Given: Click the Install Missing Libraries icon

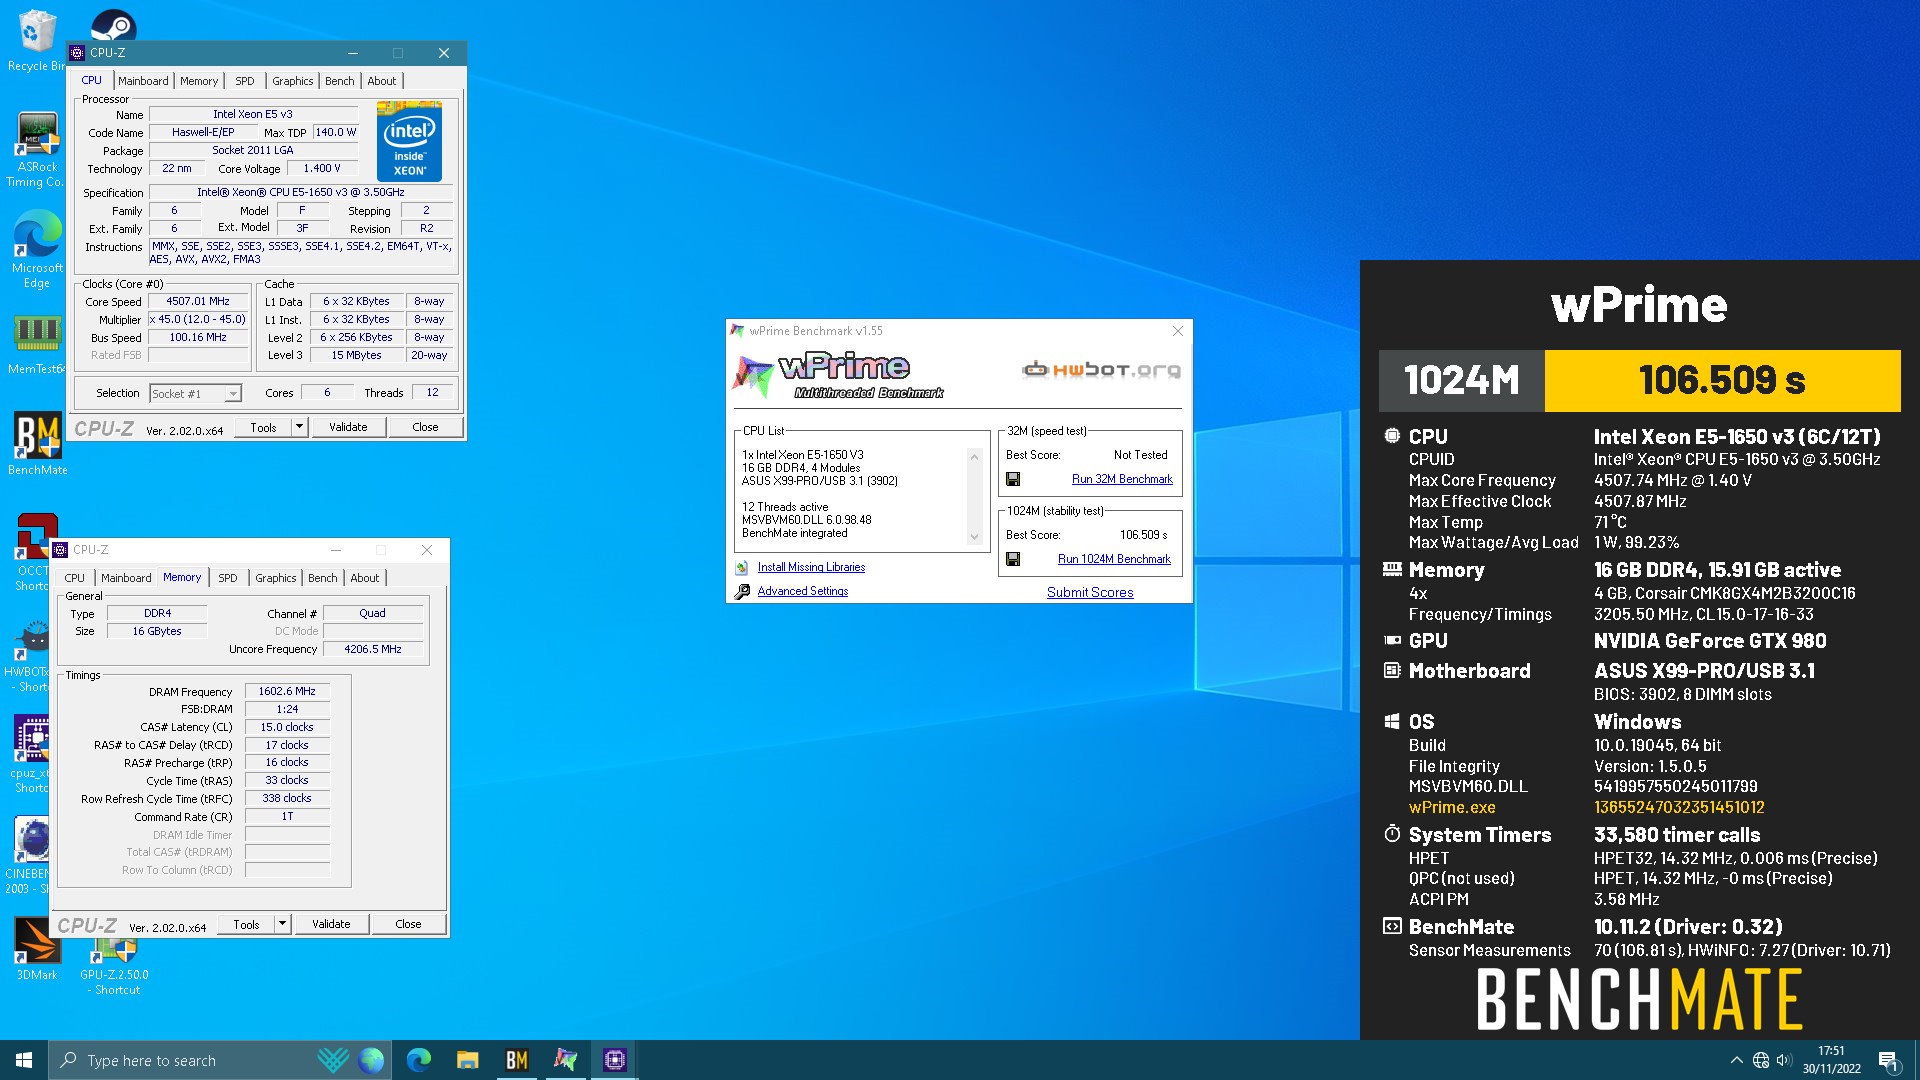Looking at the screenshot, I should point(741,567).
